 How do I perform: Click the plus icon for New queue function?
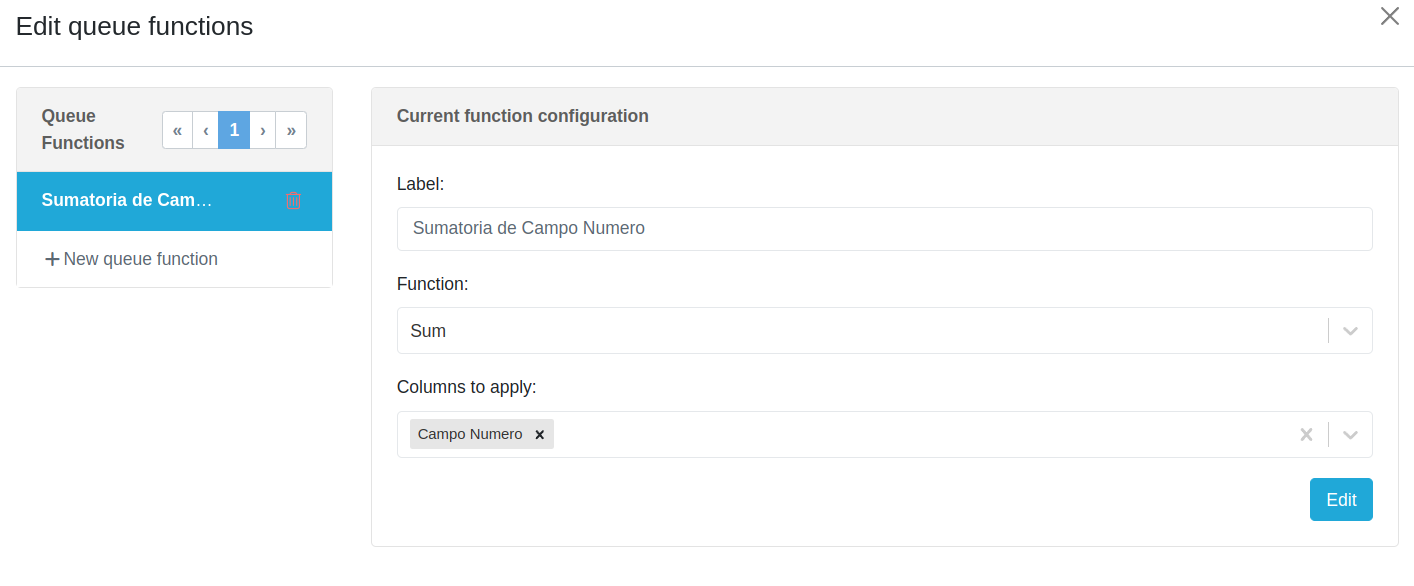[52, 259]
